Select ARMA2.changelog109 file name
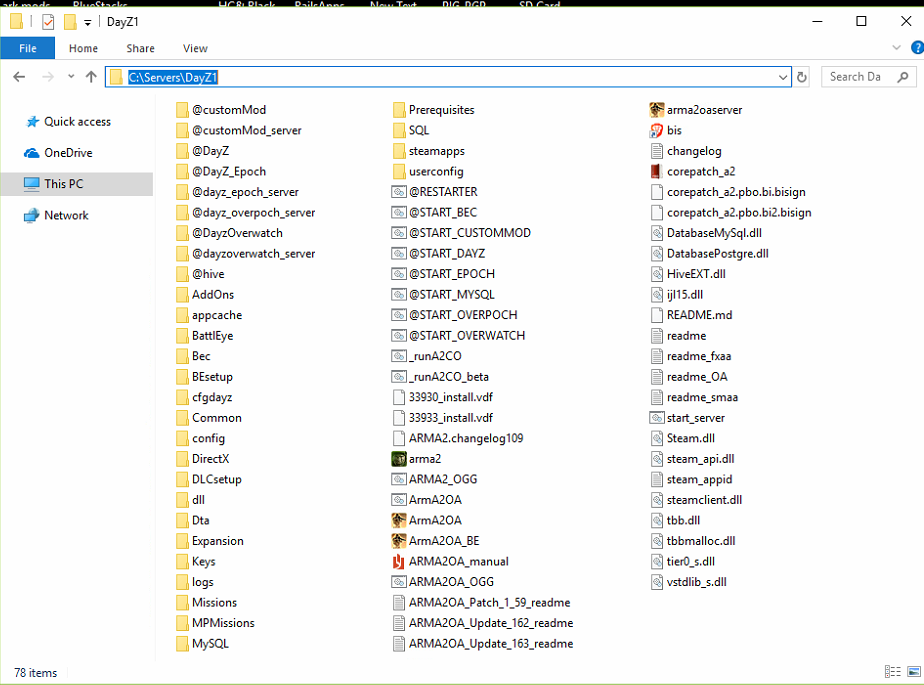Image resolution: width=924 pixels, height=685 pixels. click(x=466, y=438)
